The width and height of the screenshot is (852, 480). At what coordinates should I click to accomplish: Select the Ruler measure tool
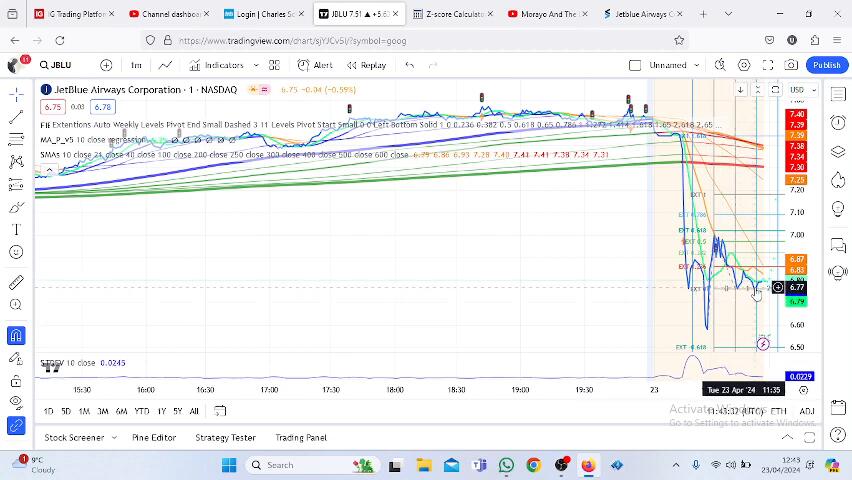pyautogui.click(x=16, y=283)
